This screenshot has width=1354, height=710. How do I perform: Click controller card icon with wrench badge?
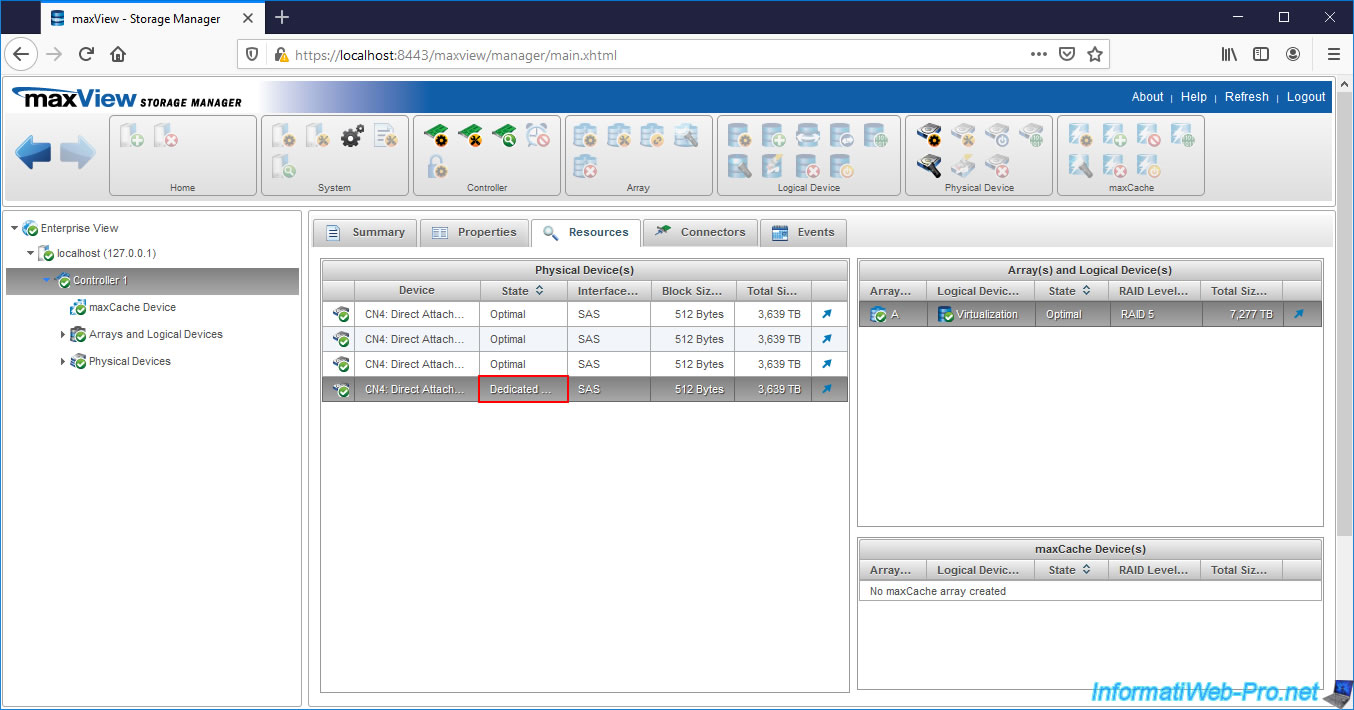tap(470, 135)
